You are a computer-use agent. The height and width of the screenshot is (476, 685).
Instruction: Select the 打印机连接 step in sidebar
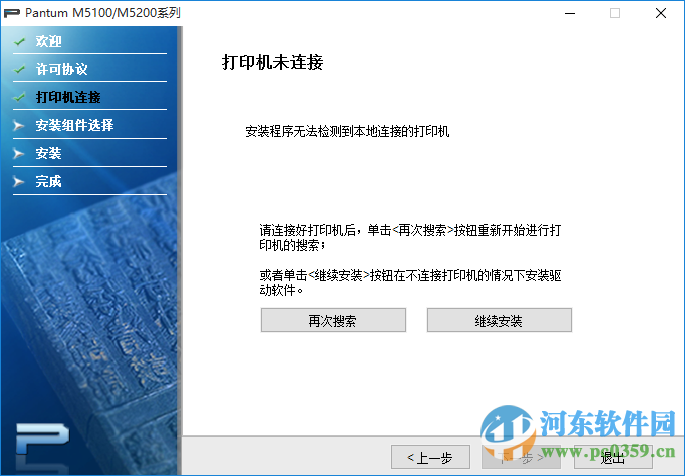(68, 97)
